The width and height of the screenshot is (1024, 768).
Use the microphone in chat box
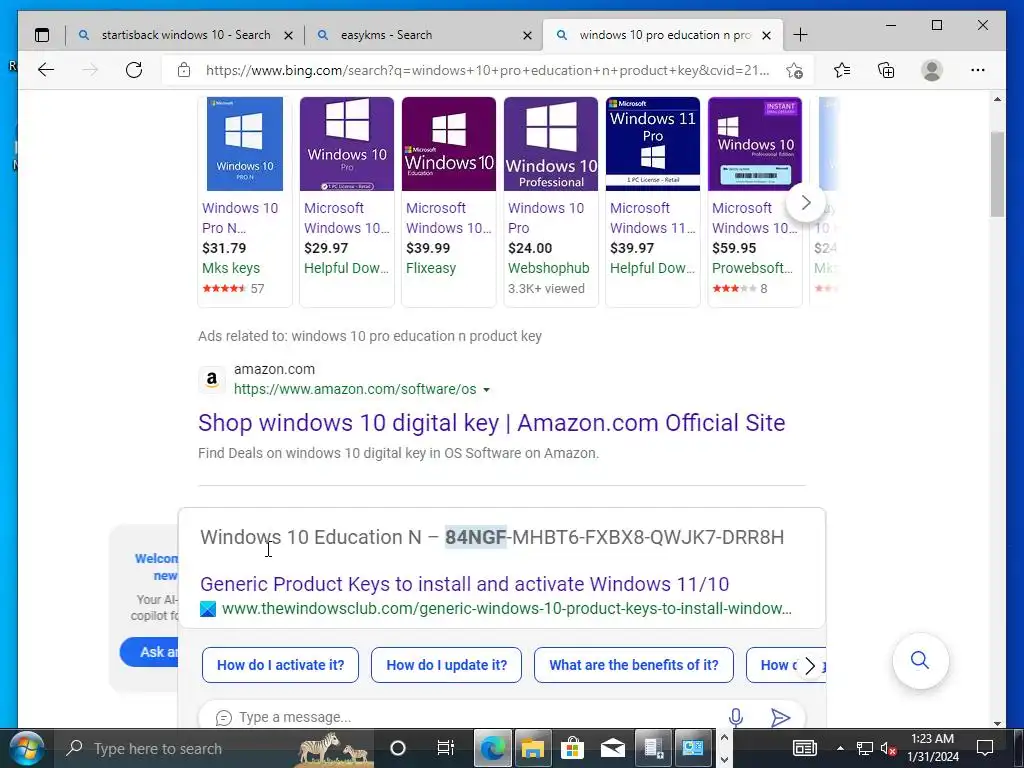tap(736, 717)
